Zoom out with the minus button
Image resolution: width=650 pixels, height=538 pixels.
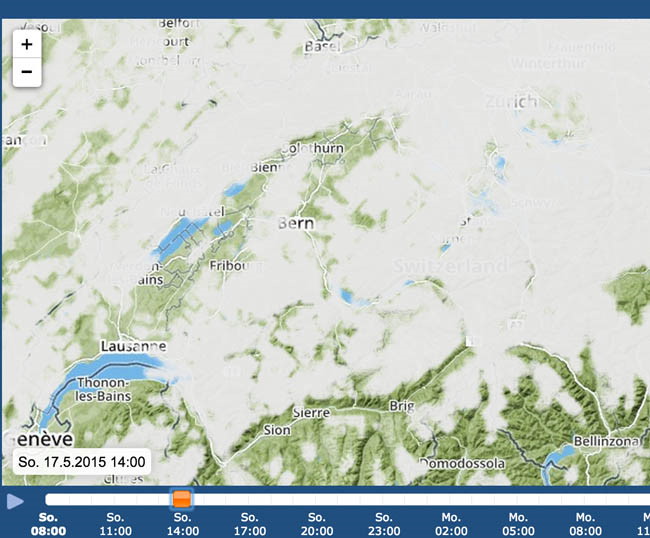pyautogui.click(x=27, y=72)
